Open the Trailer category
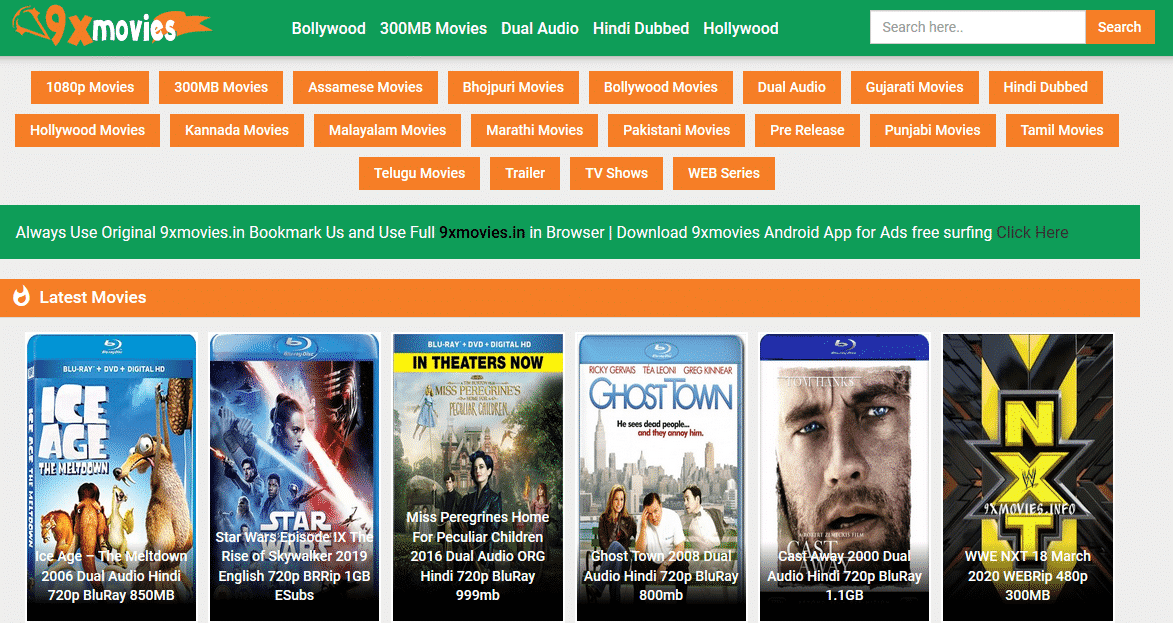Image resolution: width=1173 pixels, height=623 pixels. (524, 174)
